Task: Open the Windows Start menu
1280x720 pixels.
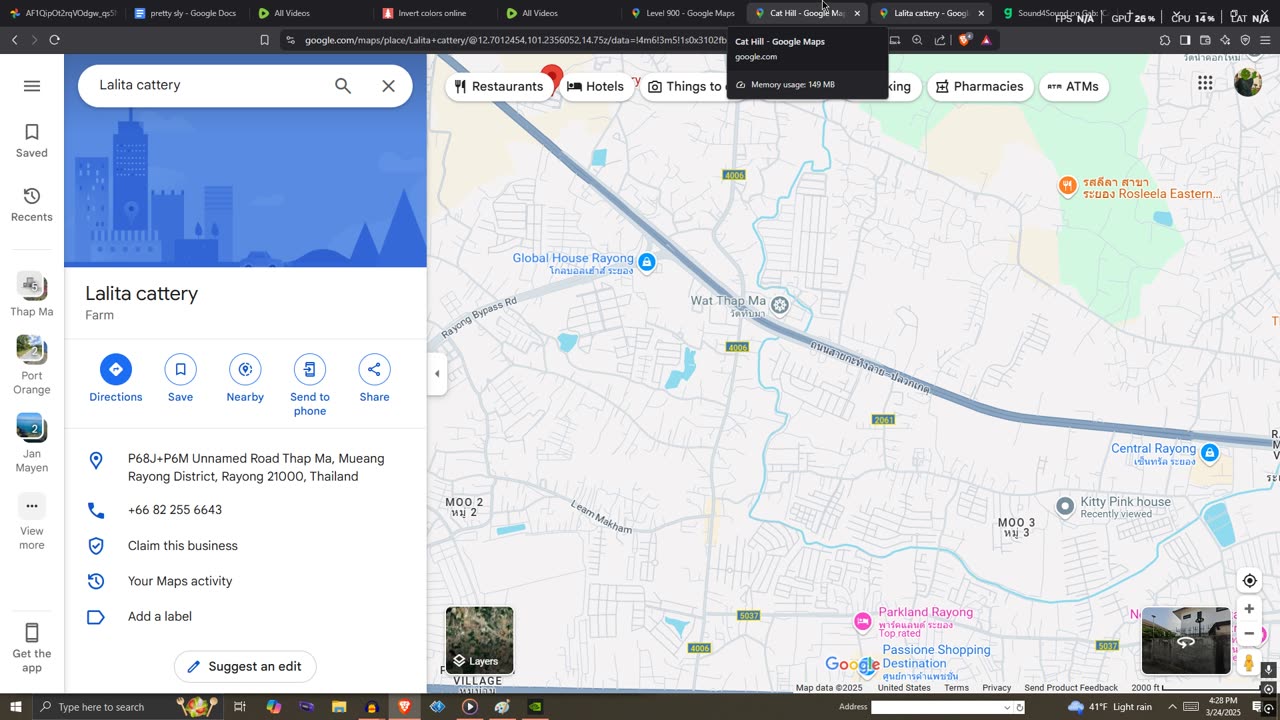Action: click(15, 707)
